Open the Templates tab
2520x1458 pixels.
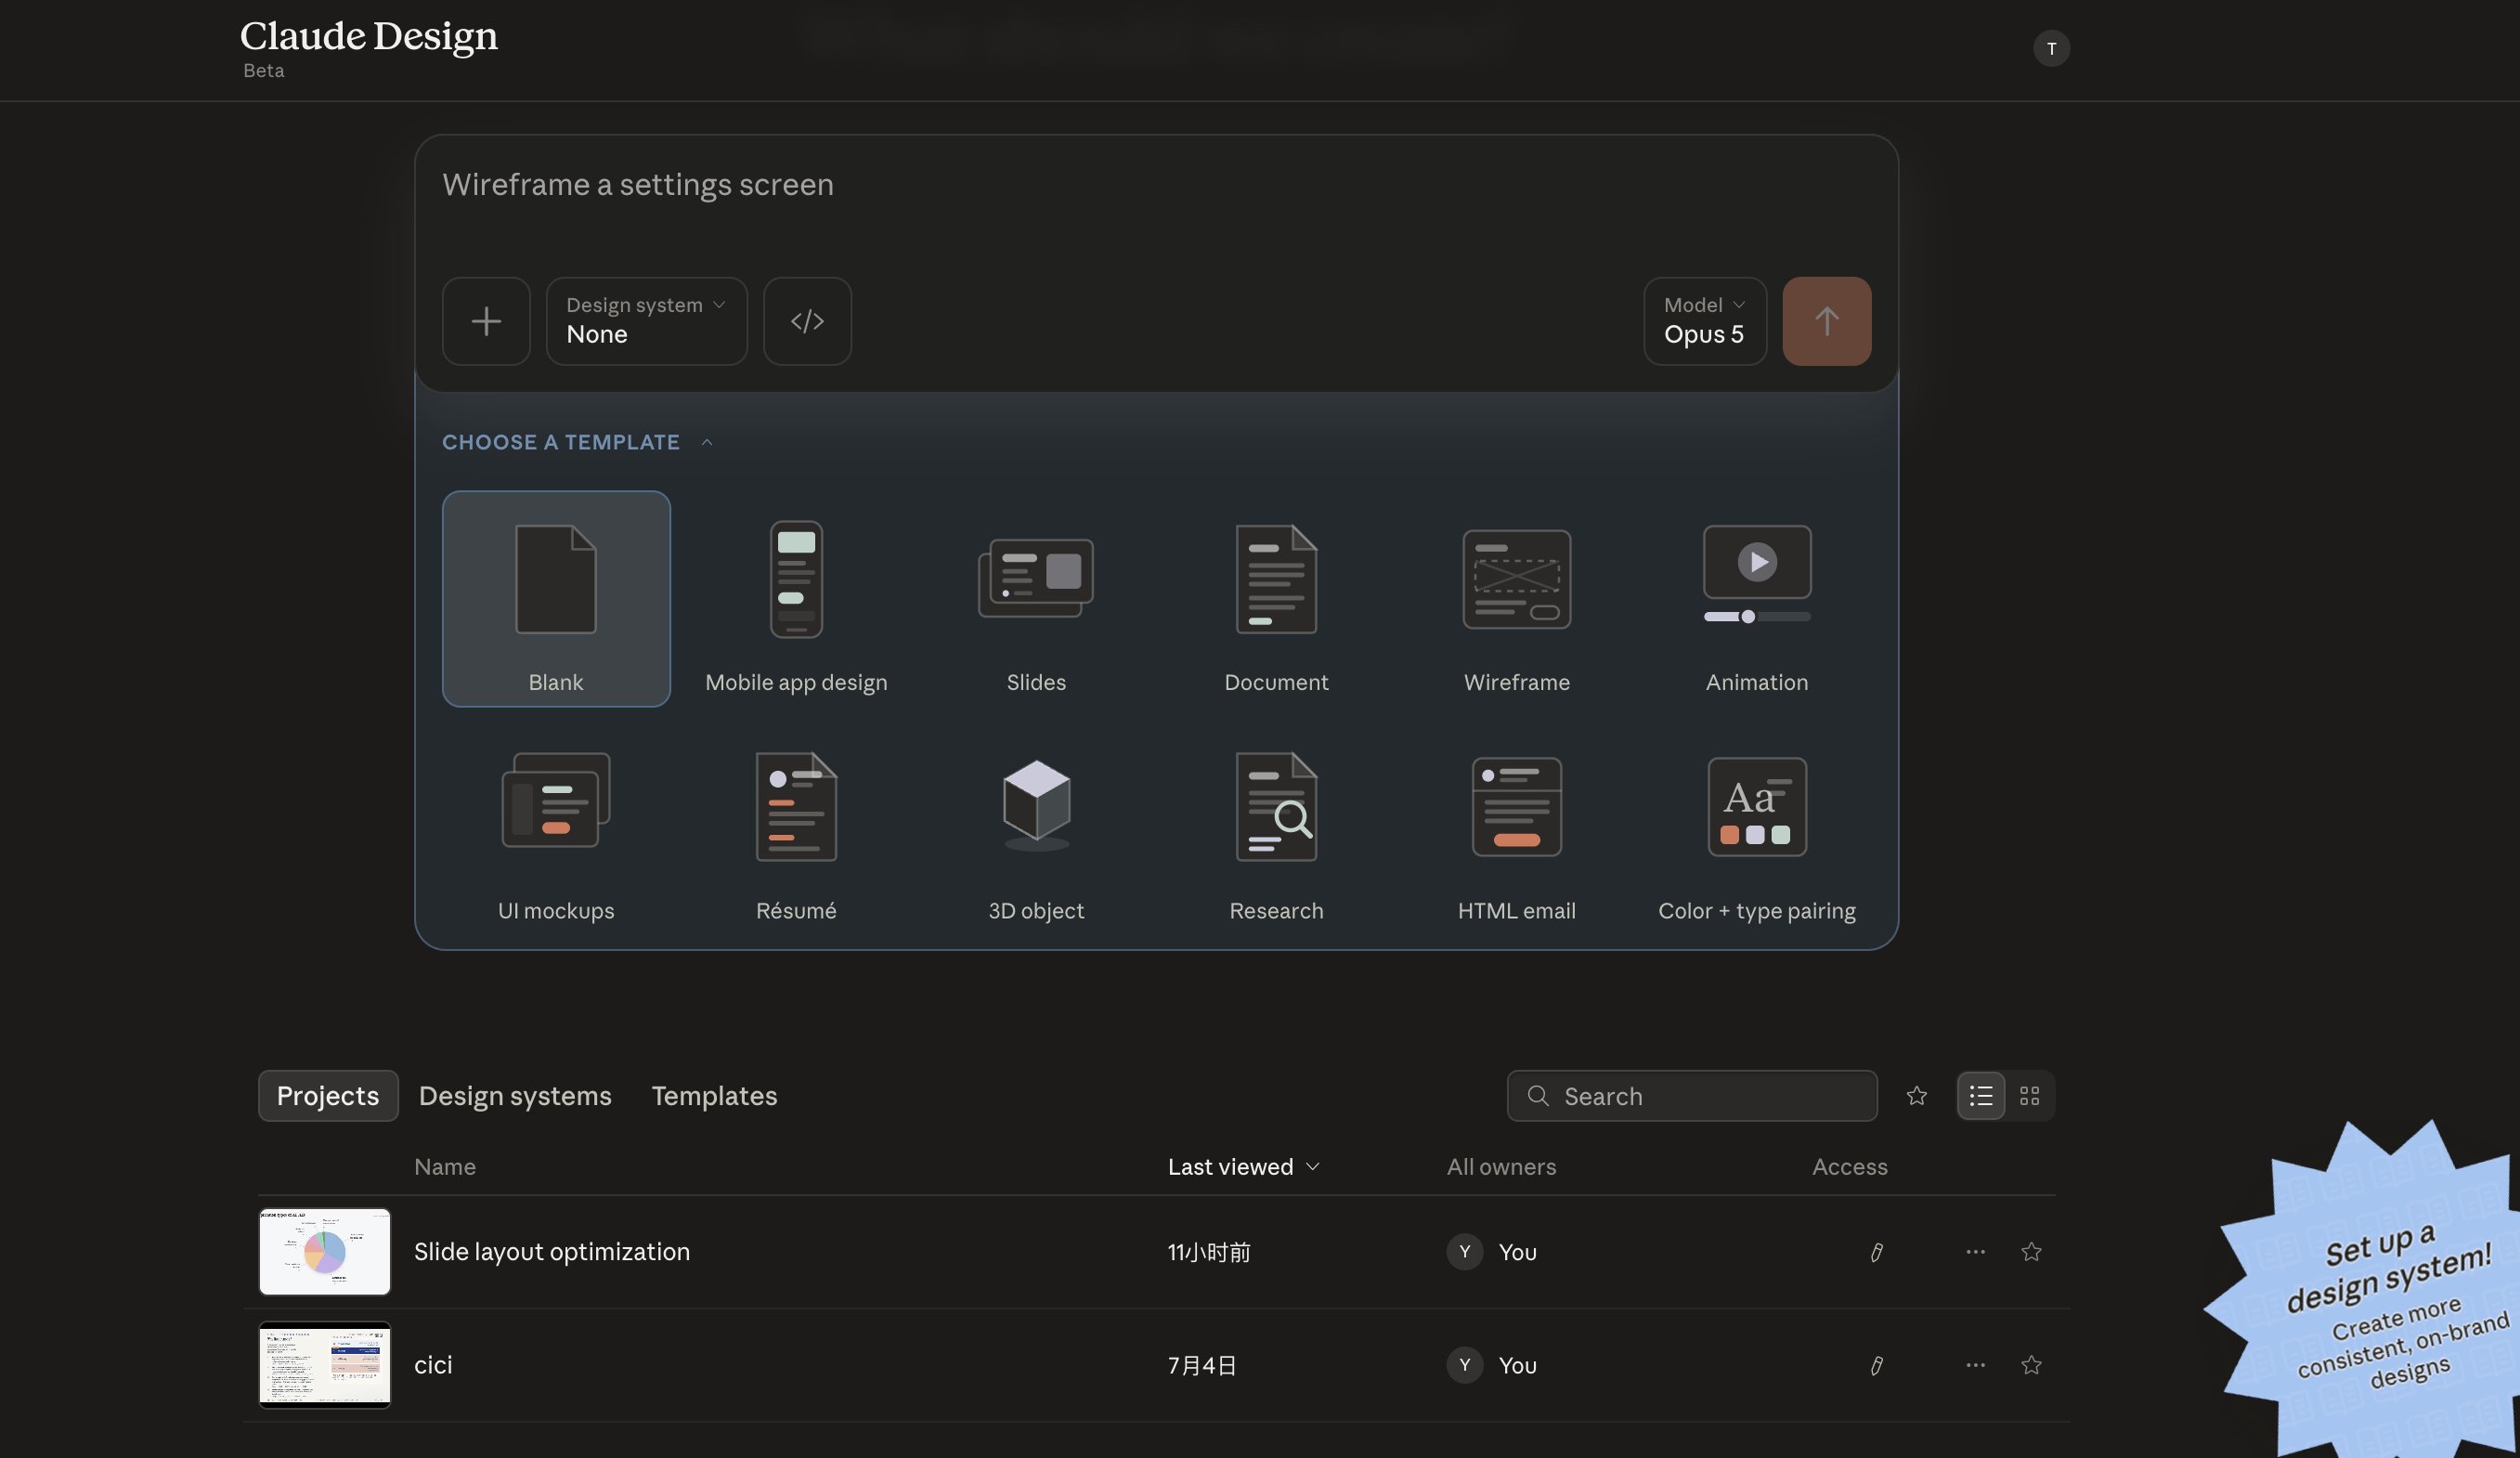(x=714, y=1096)
